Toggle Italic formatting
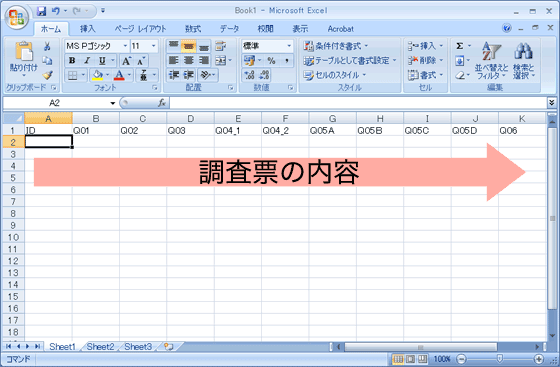 [x=87, y=61]
